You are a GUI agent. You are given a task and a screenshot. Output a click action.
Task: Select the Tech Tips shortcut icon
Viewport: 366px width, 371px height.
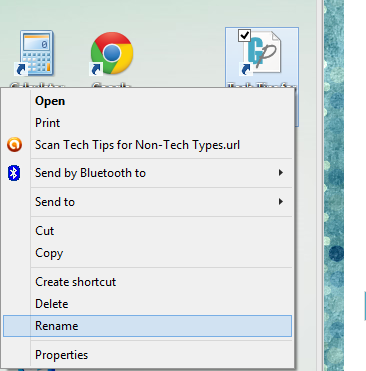coord(262,53)
